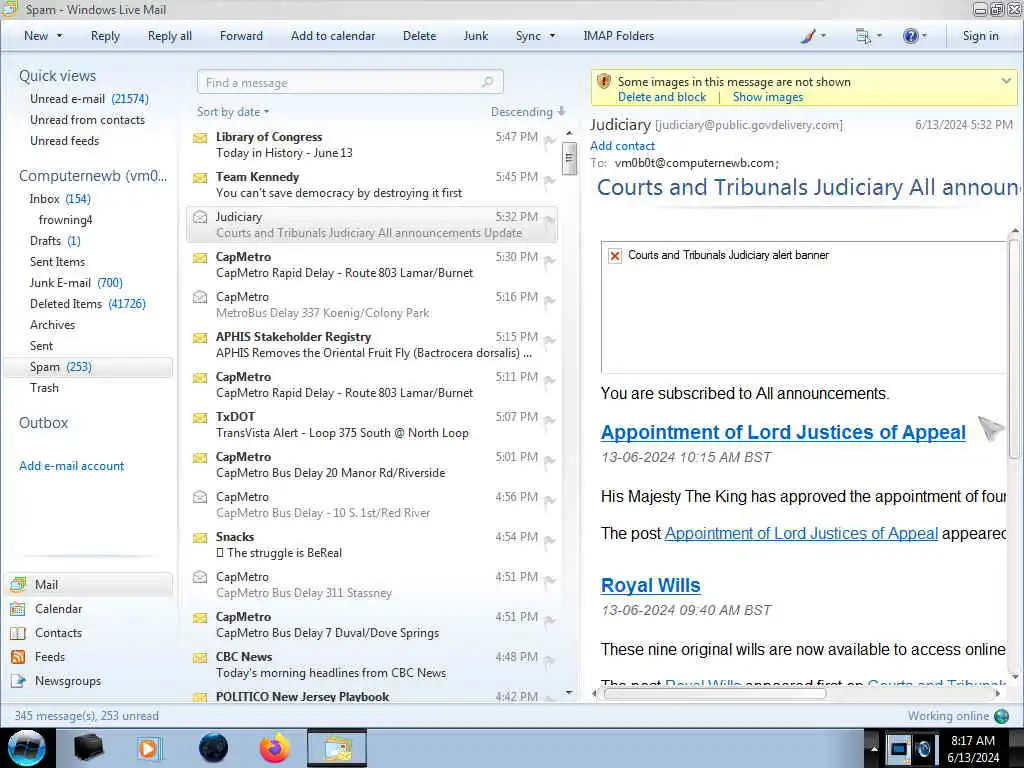Click Add to calendar in toolbar

333,36
